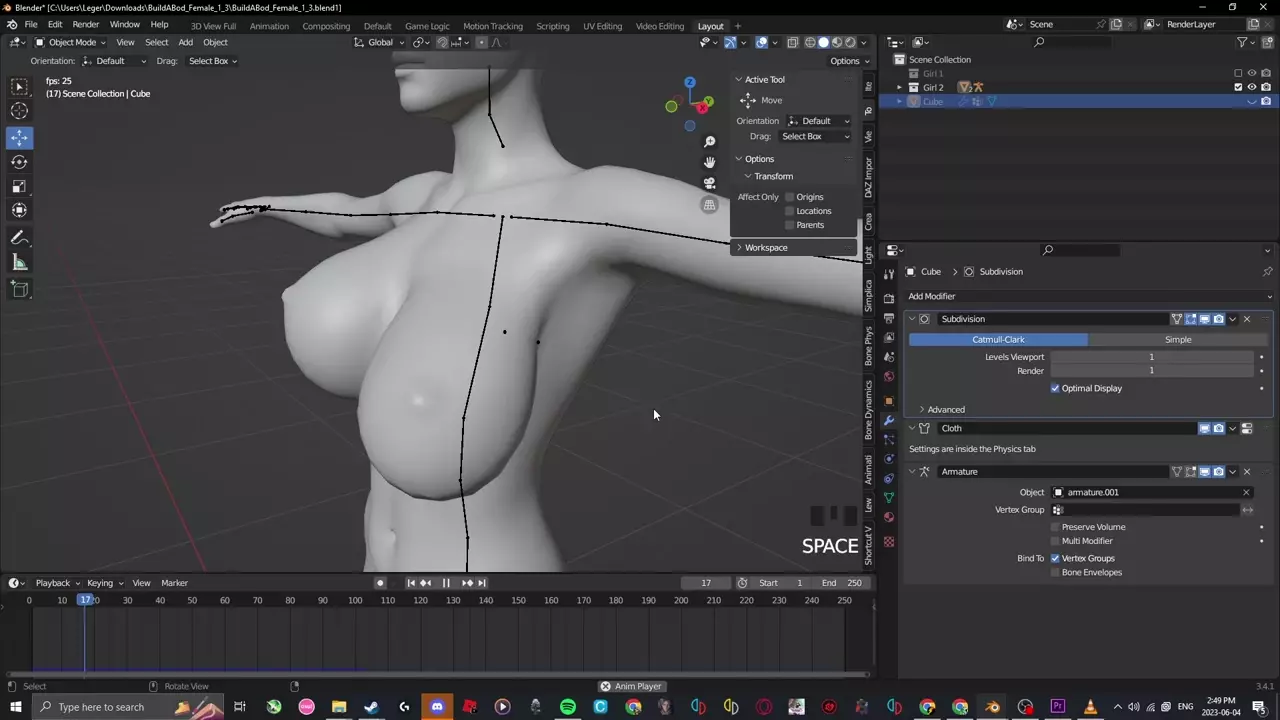This screenshot has height=720, width=1280.
Task: Hide Girl 2 in viewport via eye icon
Action: 1251,87
